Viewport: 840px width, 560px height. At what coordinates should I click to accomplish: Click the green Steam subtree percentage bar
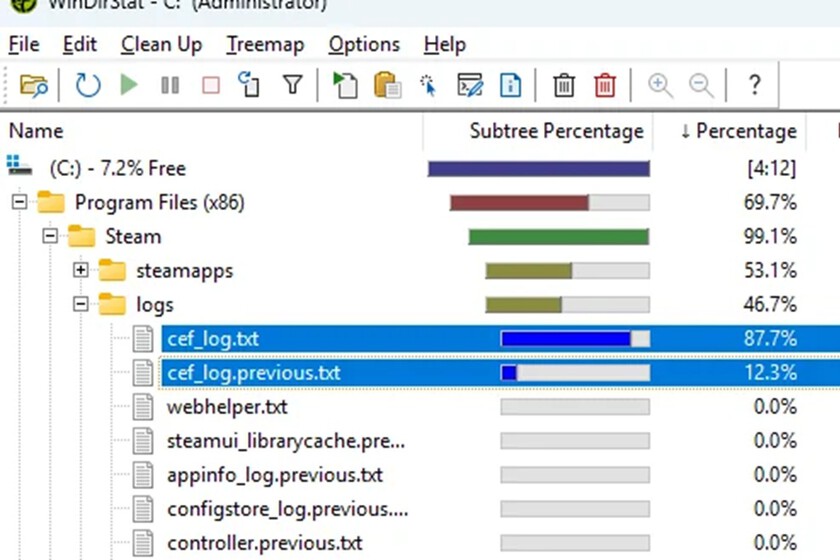tap(559, 236)
